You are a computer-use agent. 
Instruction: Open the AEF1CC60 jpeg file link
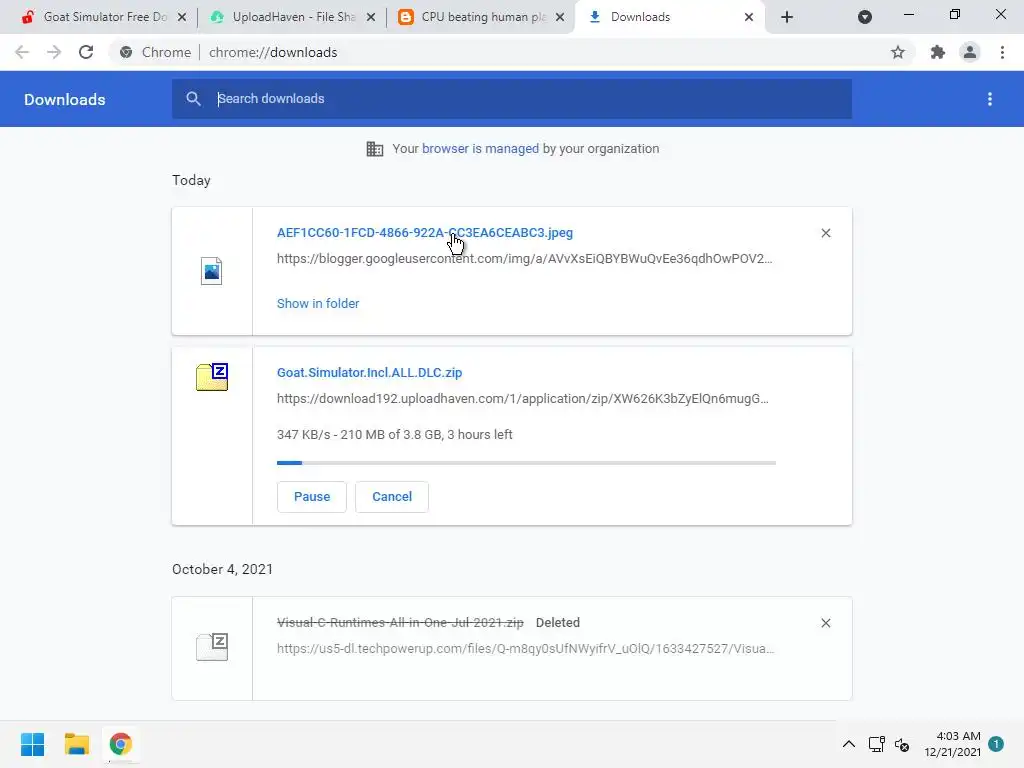pos(424,233)
